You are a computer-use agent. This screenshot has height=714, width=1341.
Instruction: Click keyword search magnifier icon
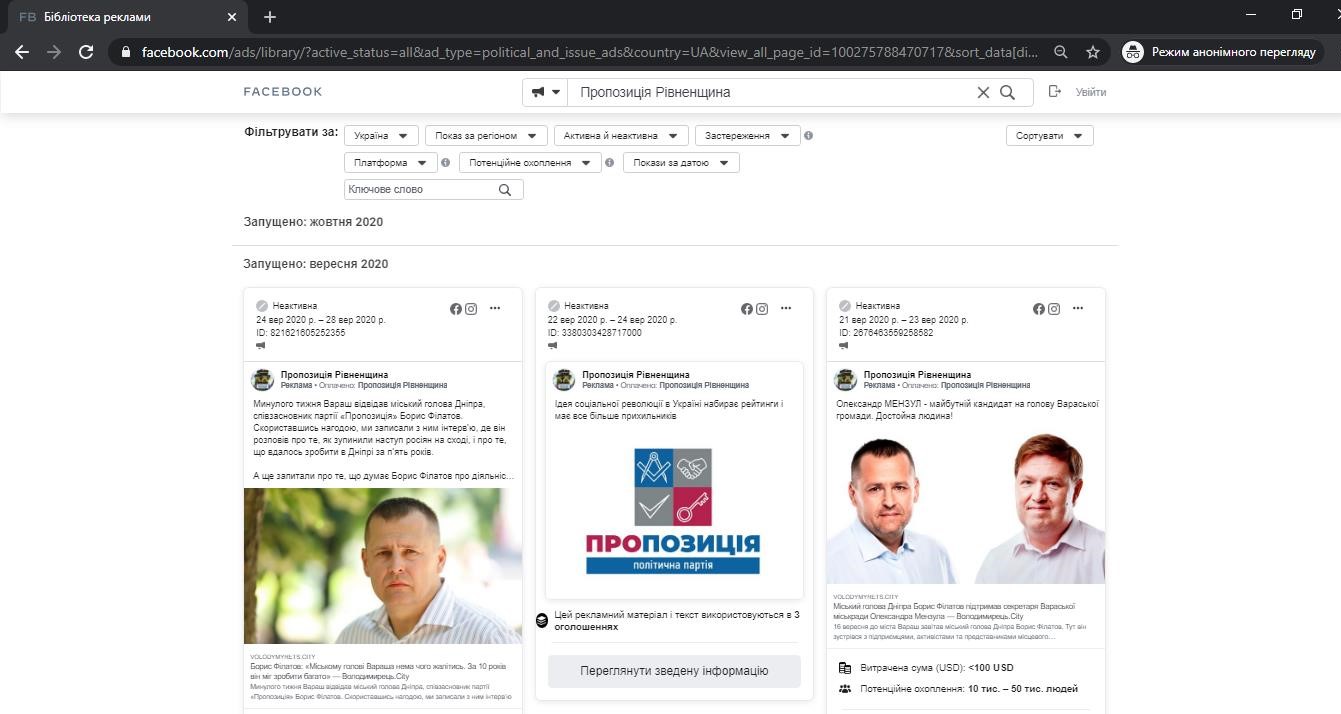[x=505, y=190]
